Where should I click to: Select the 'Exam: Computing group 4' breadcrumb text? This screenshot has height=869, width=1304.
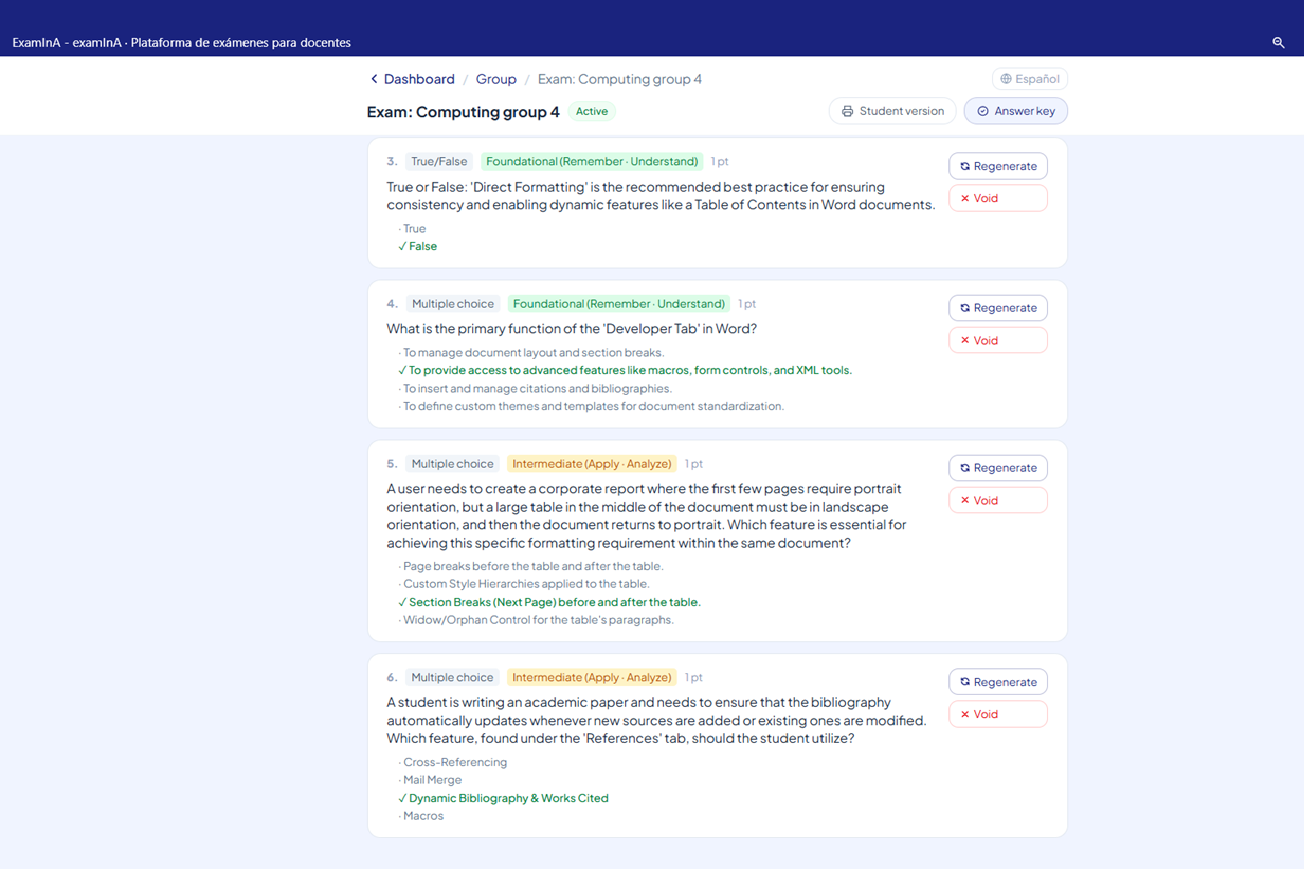point(620,79)
